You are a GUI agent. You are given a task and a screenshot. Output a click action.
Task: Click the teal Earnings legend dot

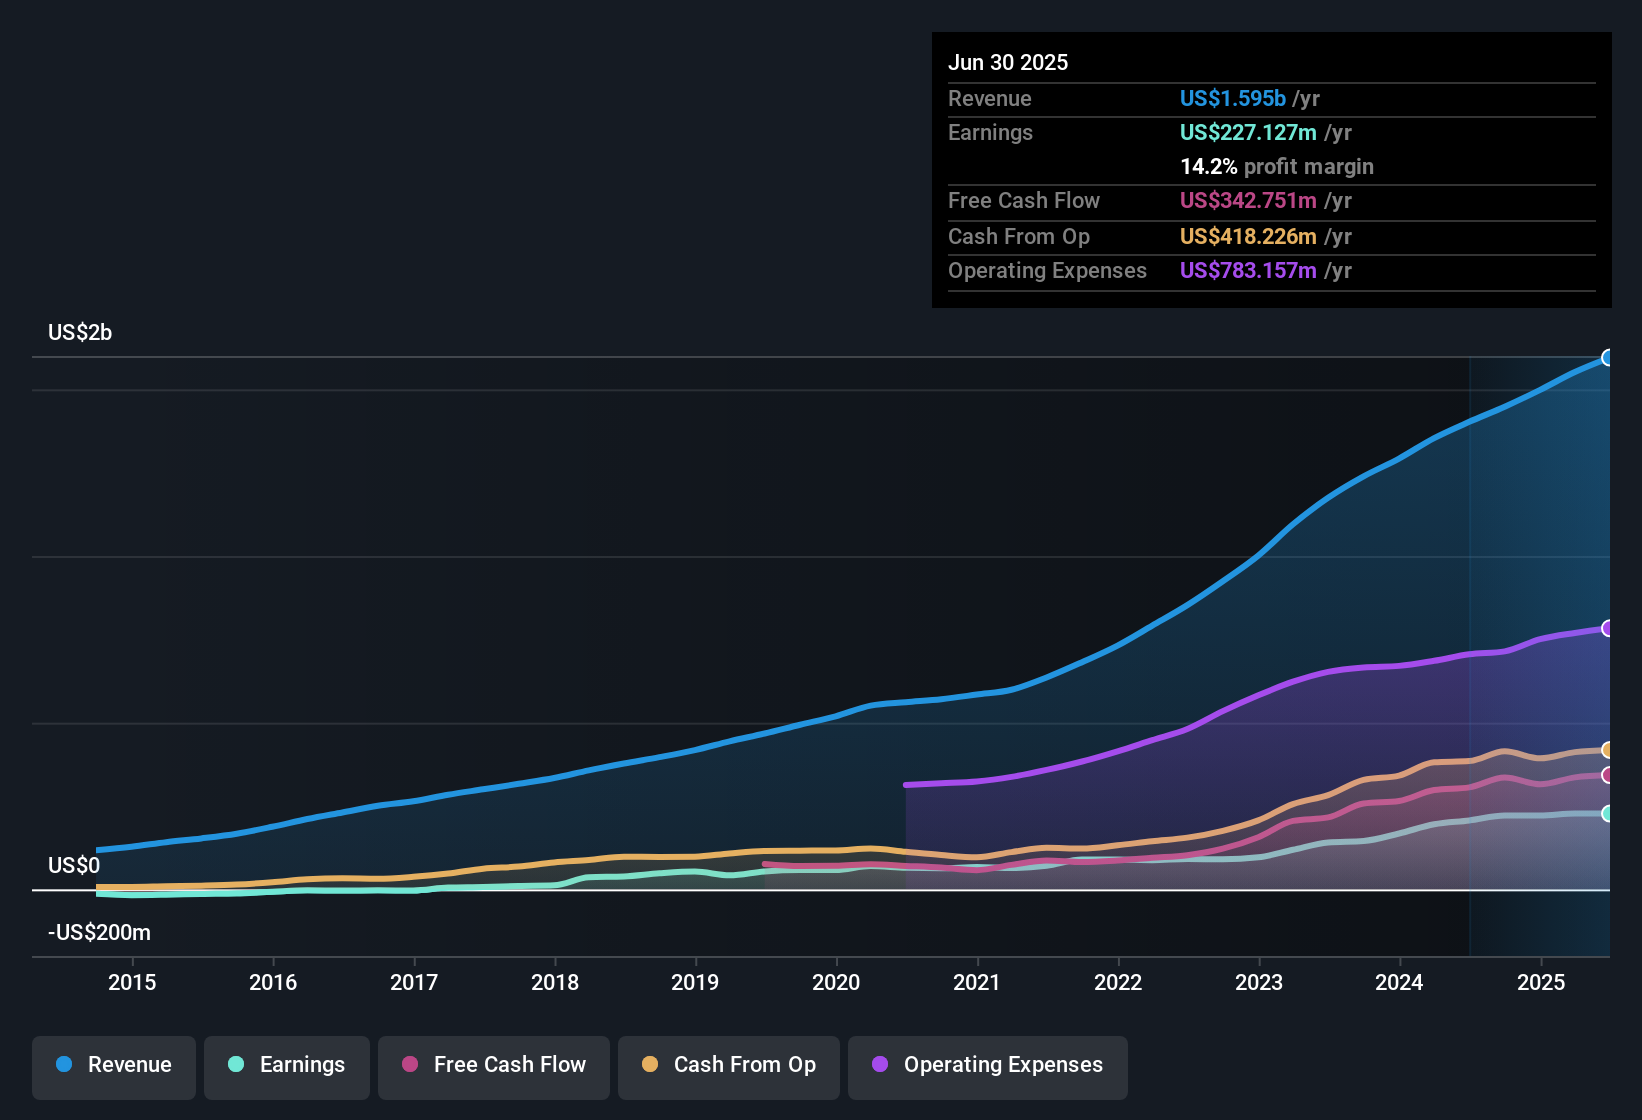[x=236, y=1065]
